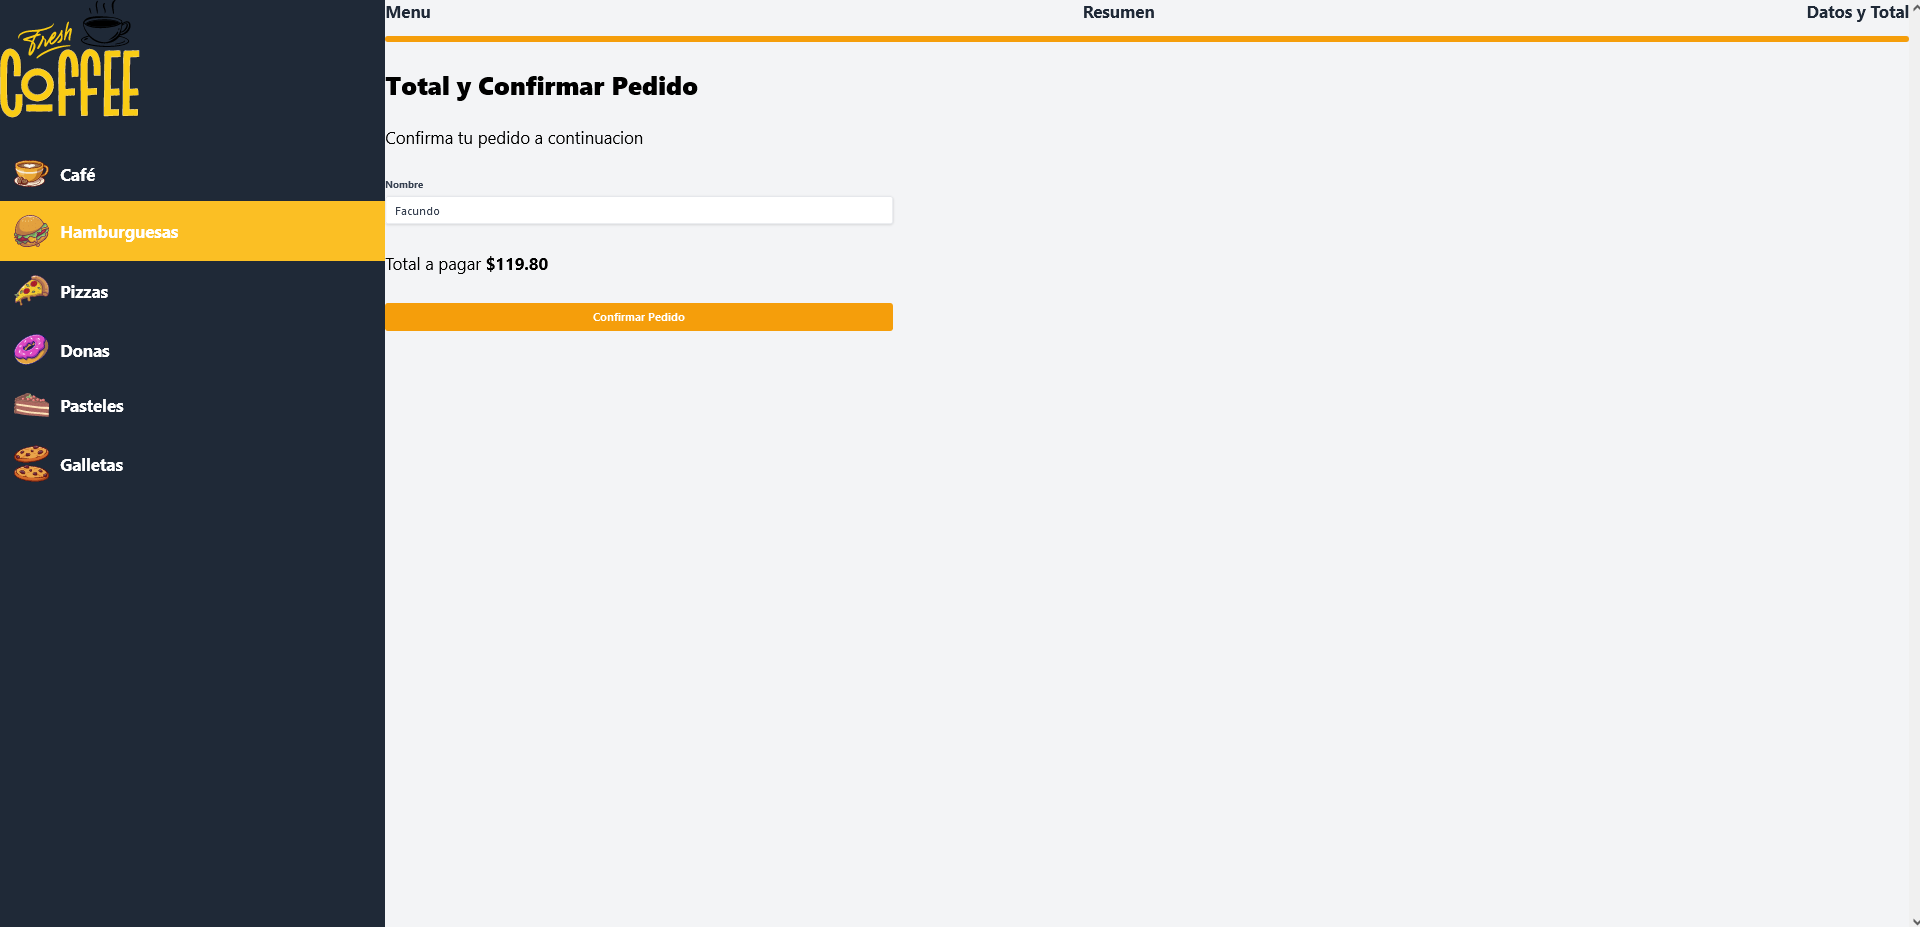Select the name "Facundo" in the field
This screenshot has width=1920, height=927.
(x=416, y=210)
